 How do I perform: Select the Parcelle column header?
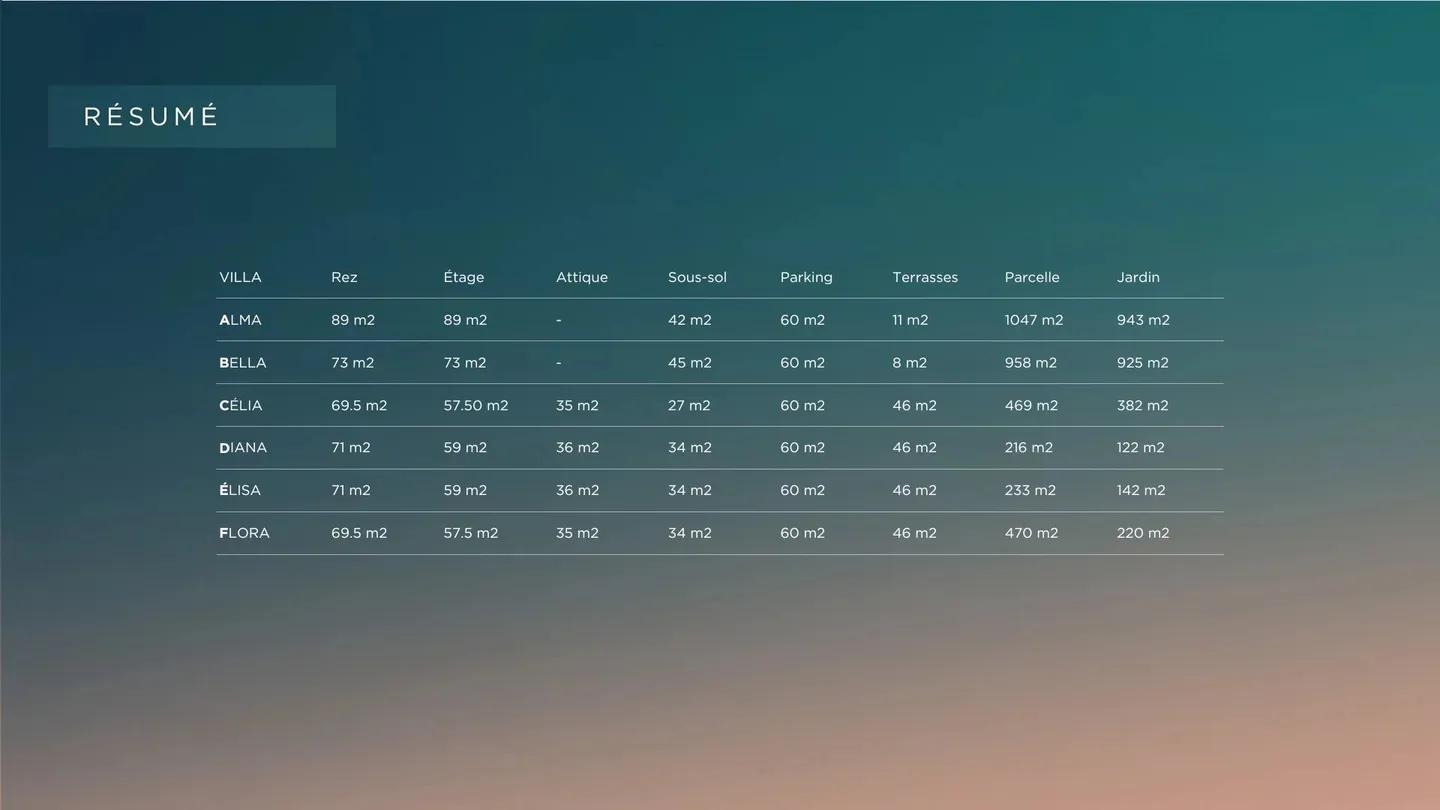[1032, 277]
